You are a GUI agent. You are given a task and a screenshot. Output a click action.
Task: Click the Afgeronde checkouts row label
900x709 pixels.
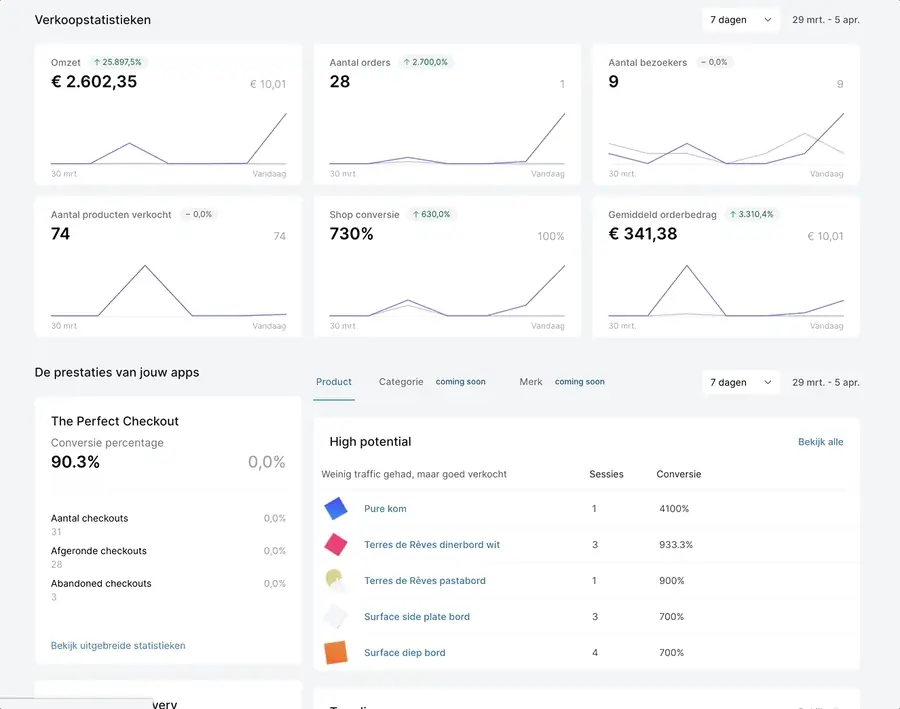[99, 551]
